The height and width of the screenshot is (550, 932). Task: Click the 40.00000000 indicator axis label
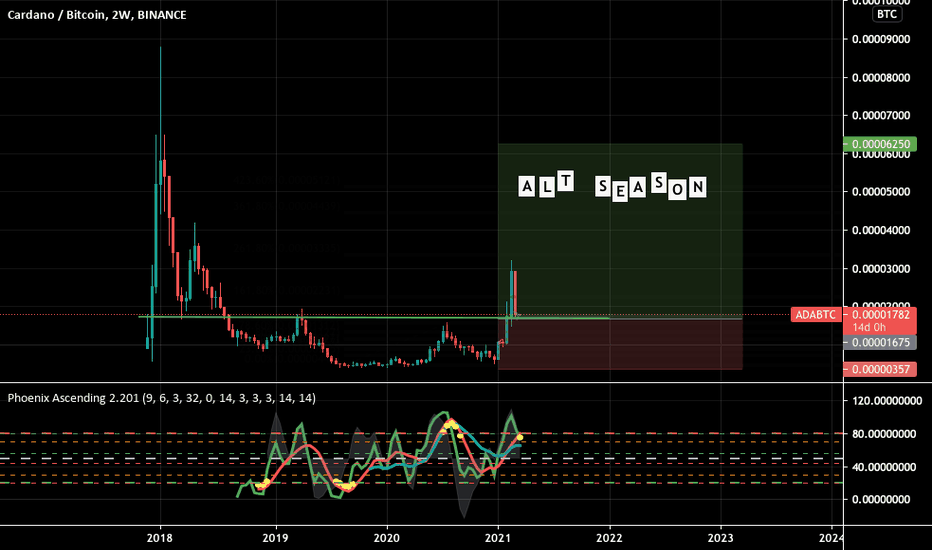point(884,467)
